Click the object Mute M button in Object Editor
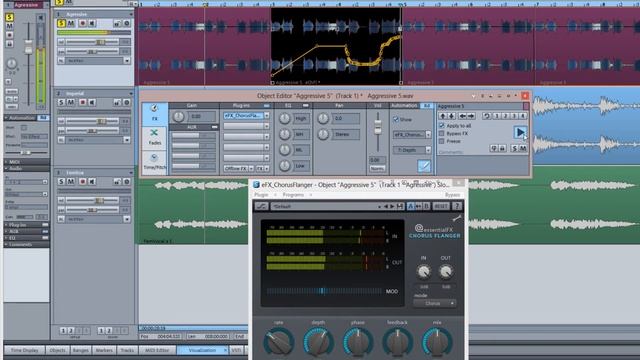This screenshot has height=360, width=640. click(523, 149)
